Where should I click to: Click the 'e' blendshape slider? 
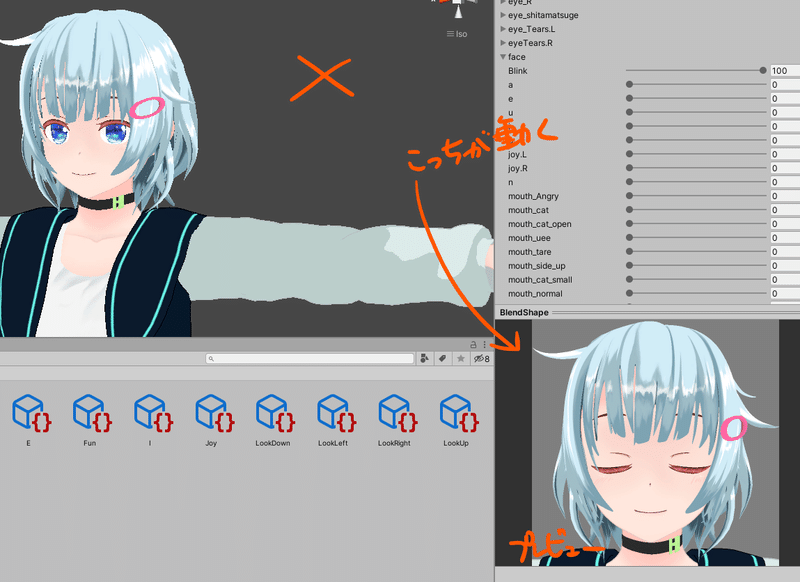pyautogui.click(x=696, y=98)
